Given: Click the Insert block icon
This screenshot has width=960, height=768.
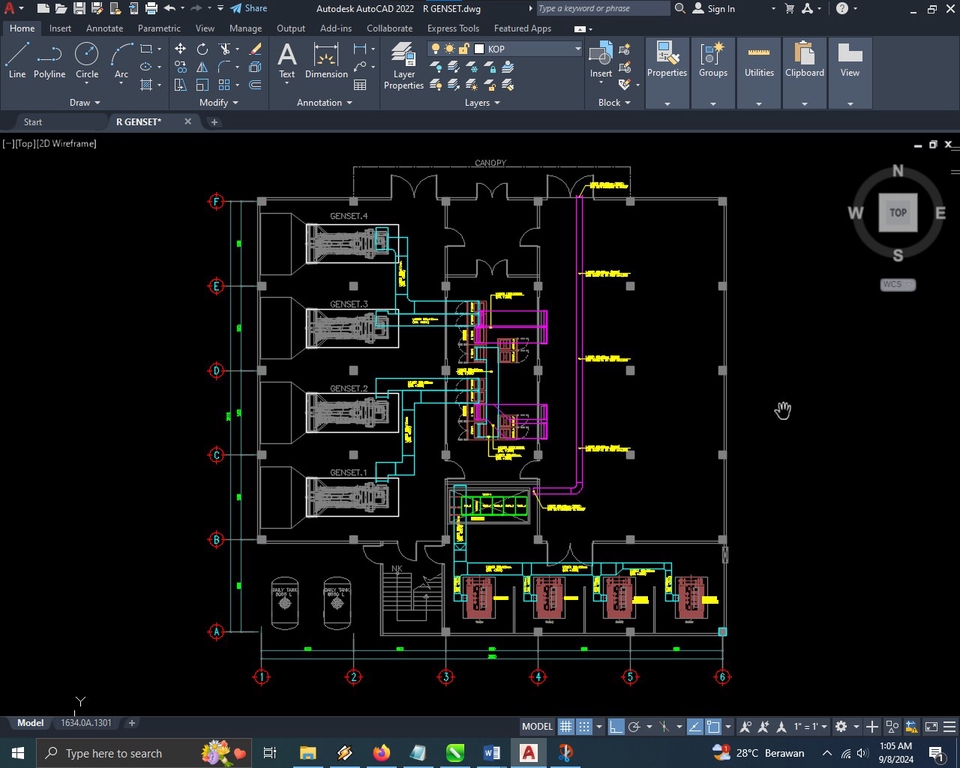Looking at the screenshot, I should 601,61.
